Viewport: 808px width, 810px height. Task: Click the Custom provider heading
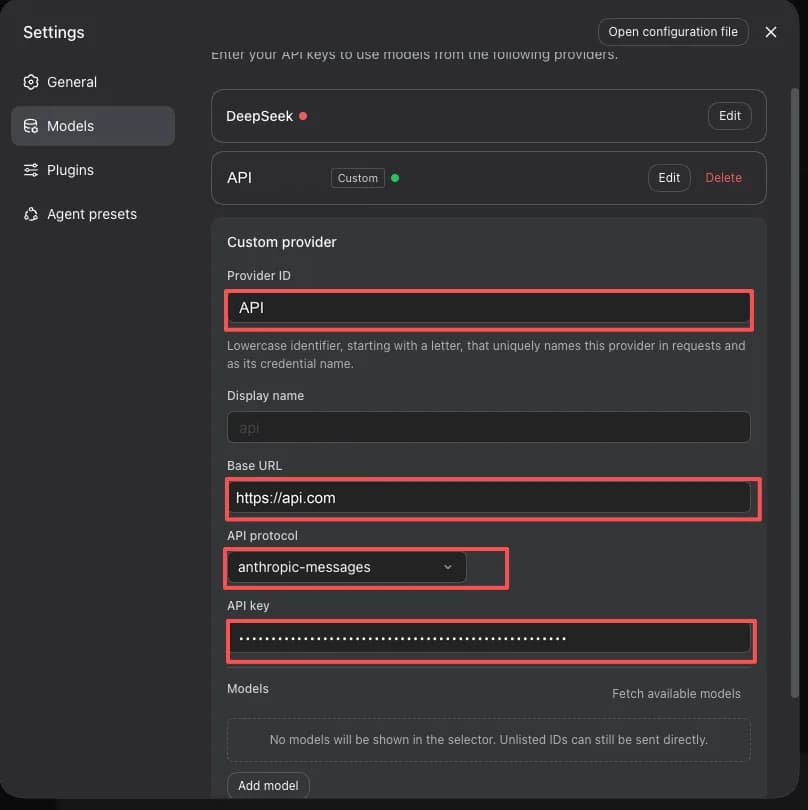282,242
